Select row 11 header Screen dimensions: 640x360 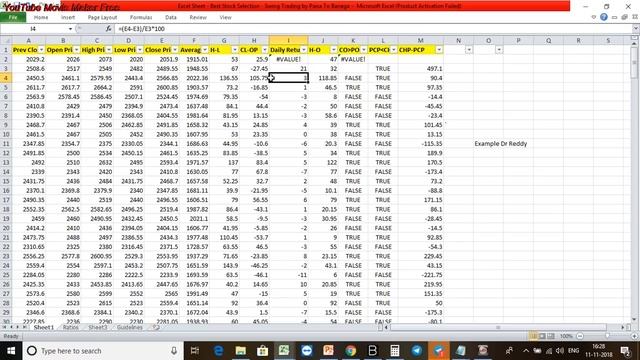pyautogui.click(x=6, y=144)
